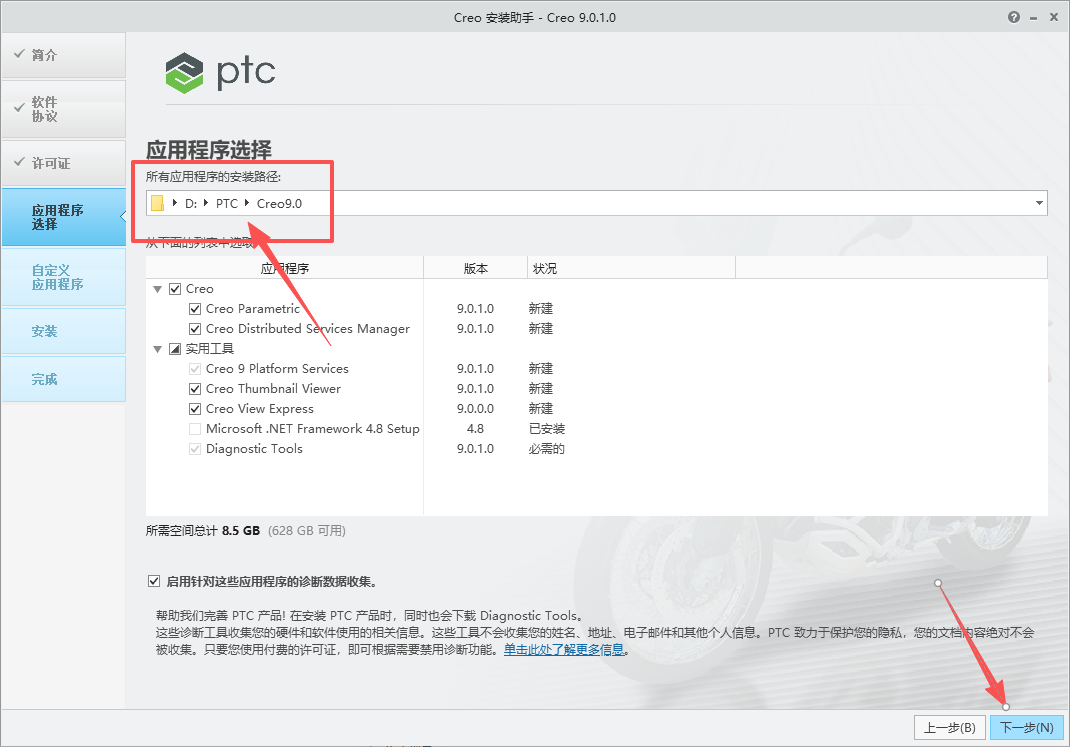Collapse the Creo tree node
Viewport: 1070px width, 747px height.
point(157,288)
